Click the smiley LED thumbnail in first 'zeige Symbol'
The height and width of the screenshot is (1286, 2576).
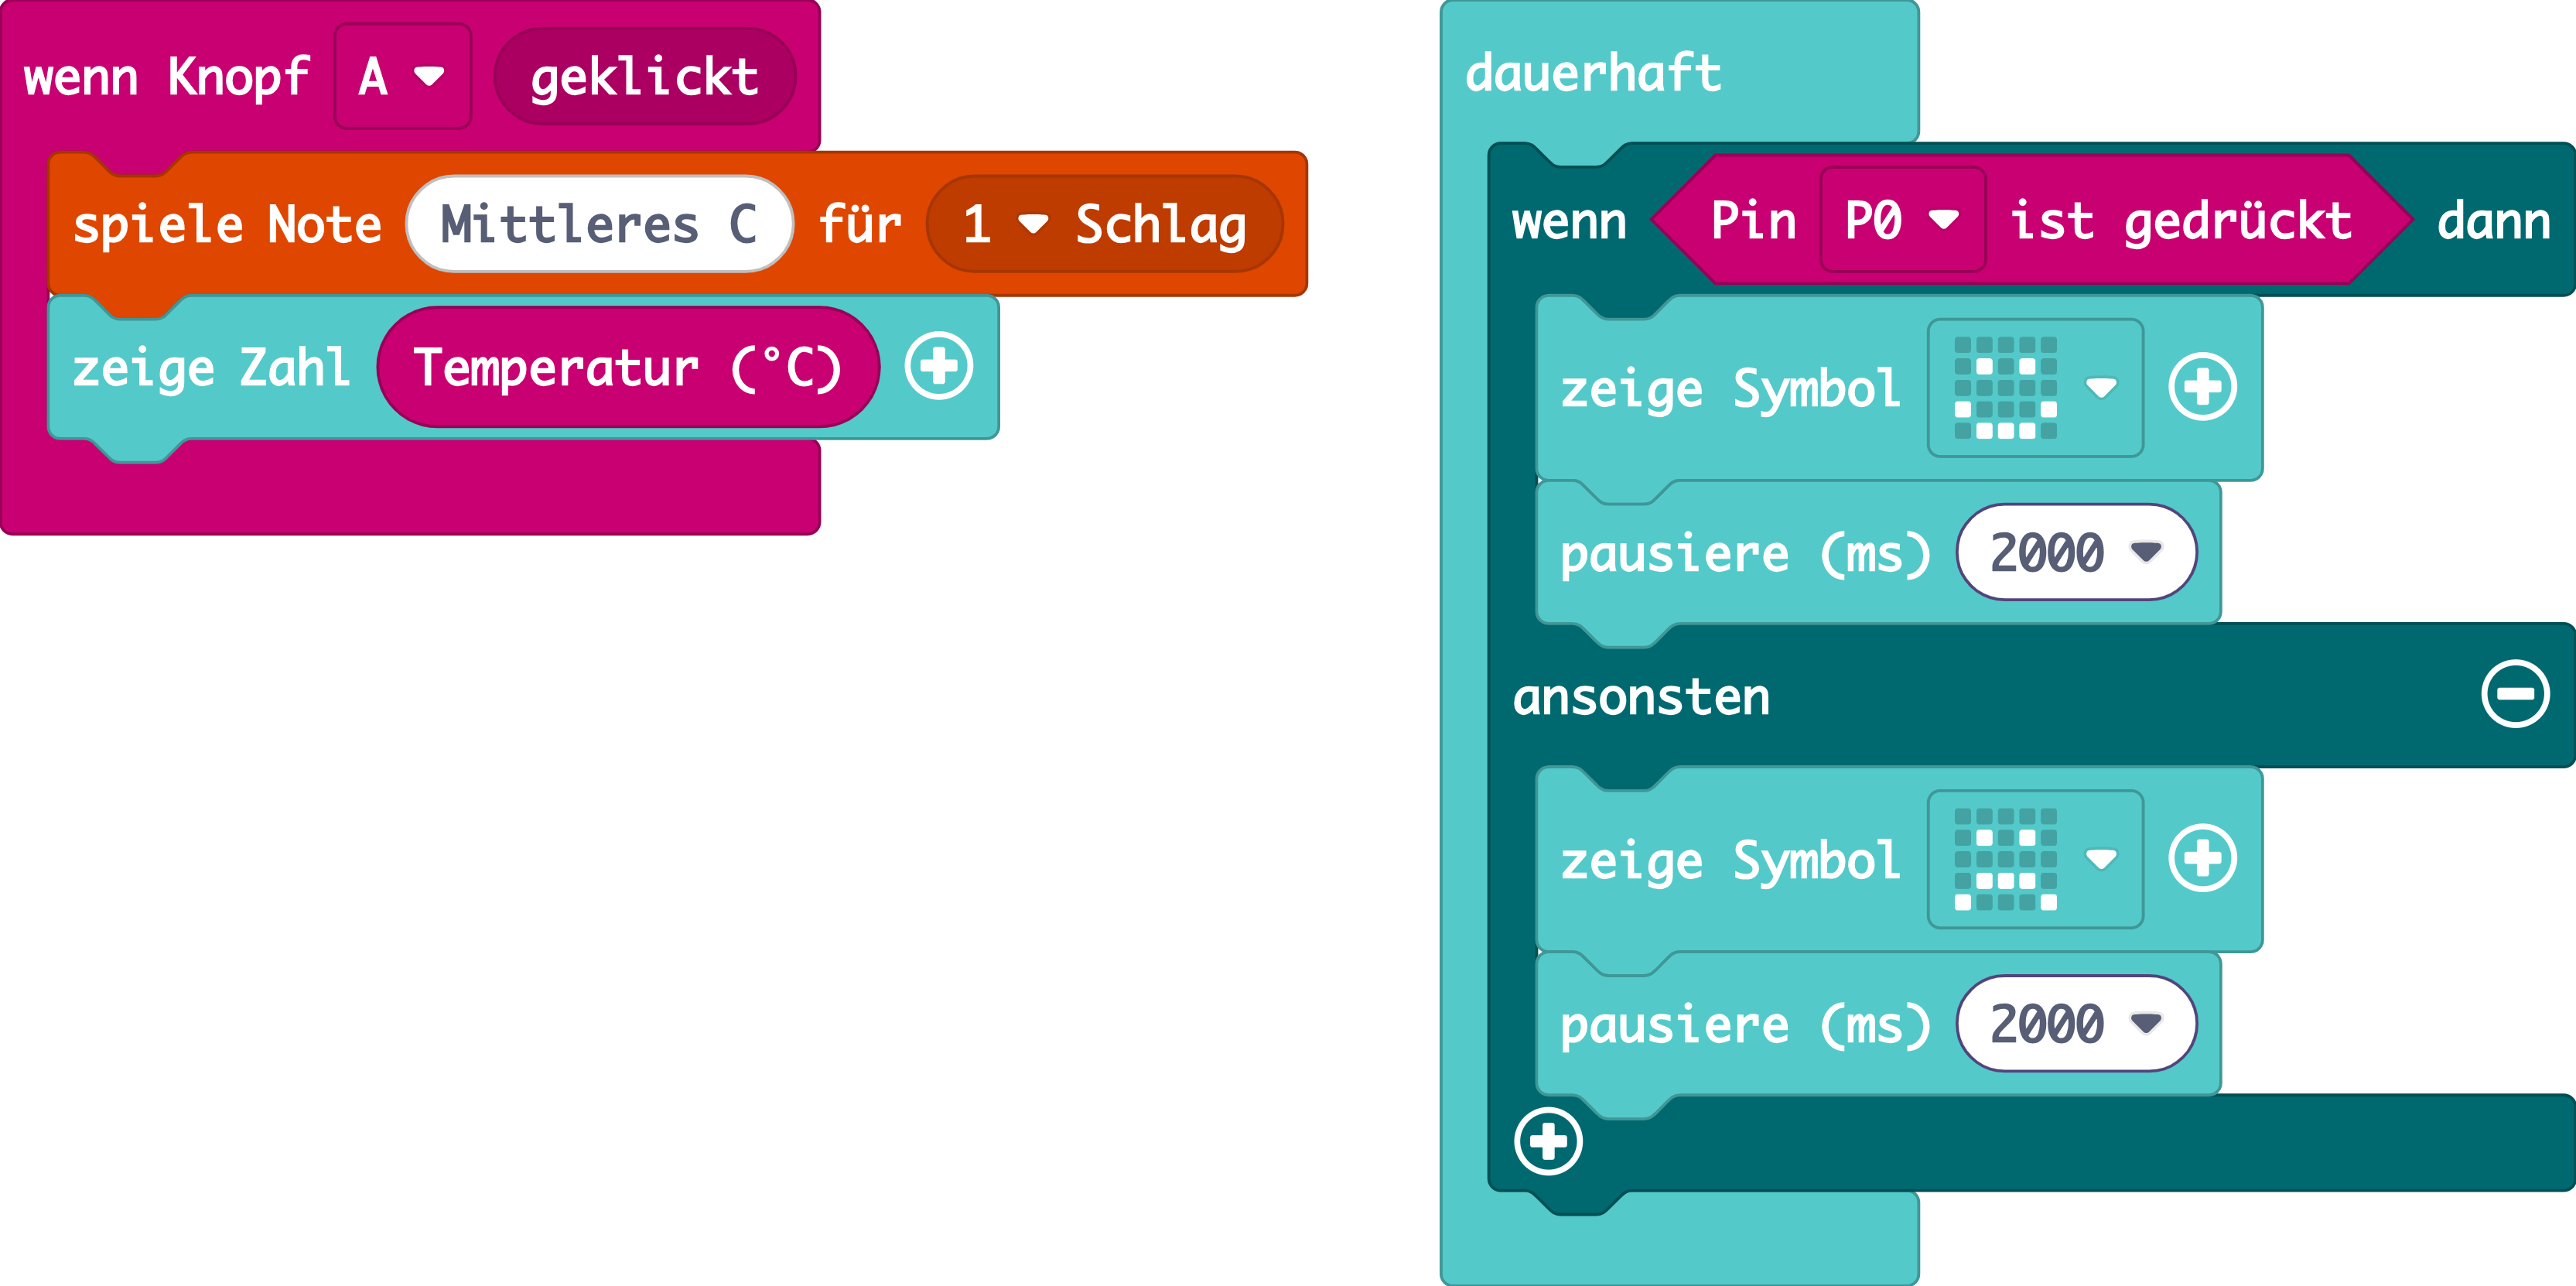coord(2006,388)
